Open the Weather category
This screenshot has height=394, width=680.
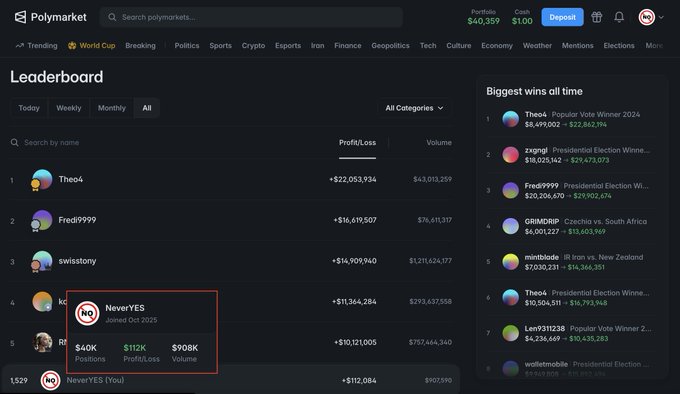tap(537, 46)
